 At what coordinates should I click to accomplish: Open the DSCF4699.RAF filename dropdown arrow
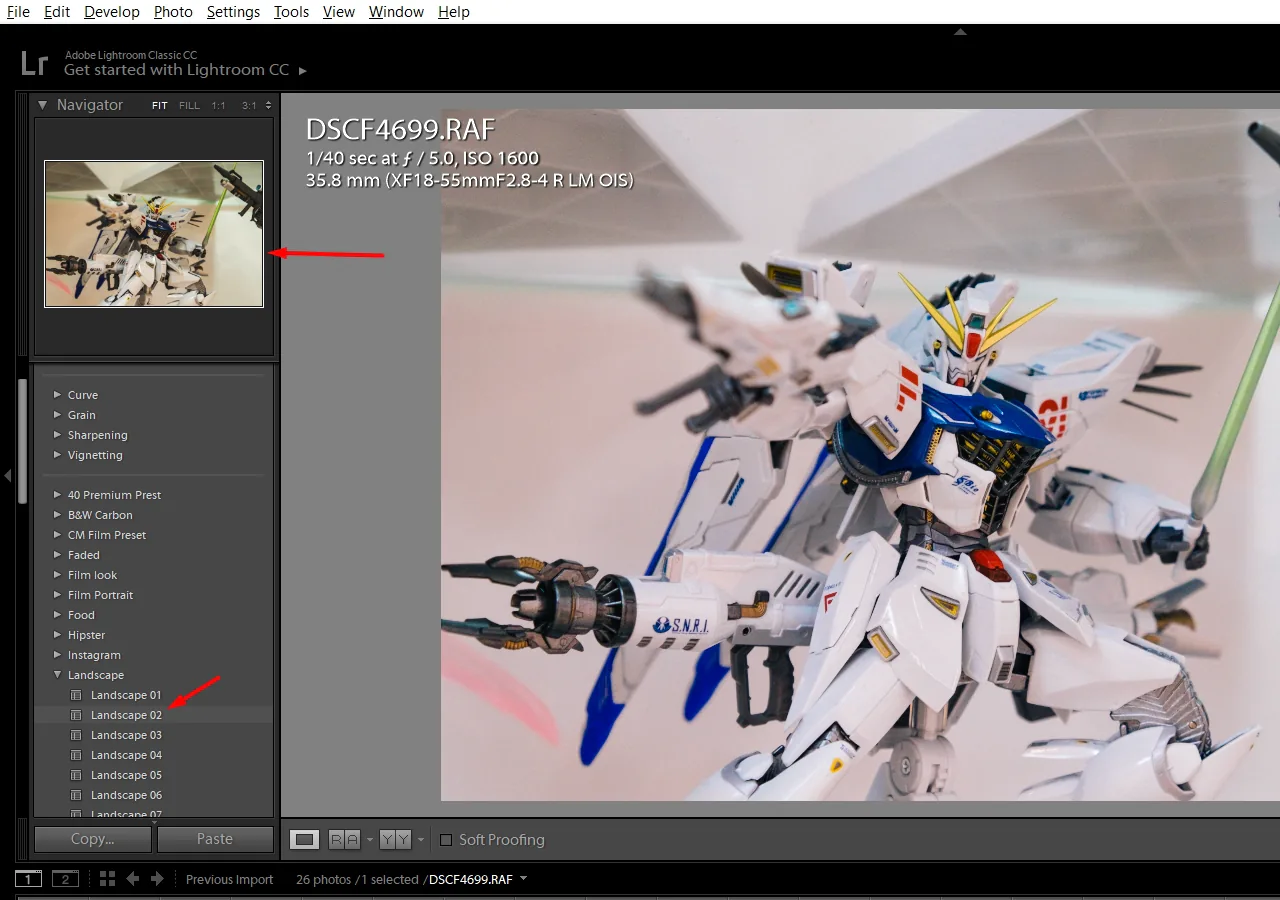click(x=523, y=879)
